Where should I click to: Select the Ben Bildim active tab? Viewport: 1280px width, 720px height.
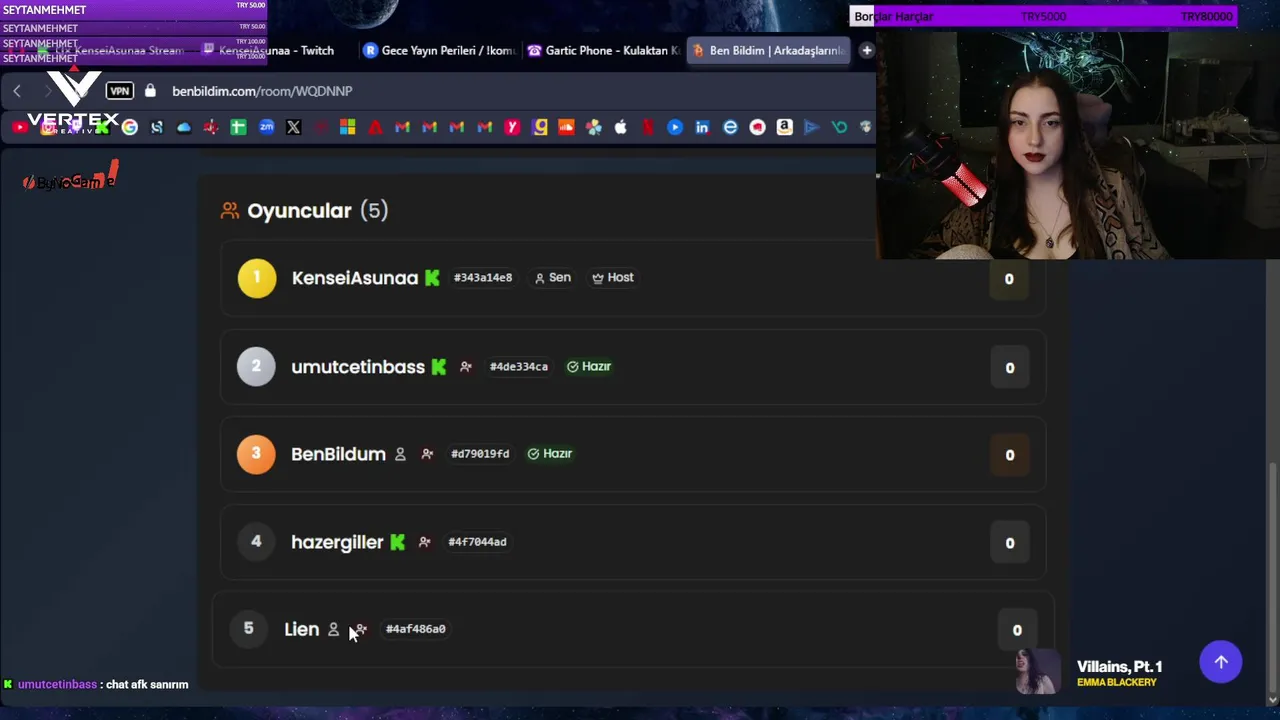(x=768, y=50)
